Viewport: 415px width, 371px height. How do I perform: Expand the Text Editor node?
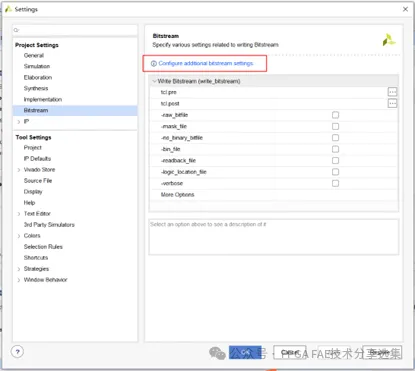(19, 214)
